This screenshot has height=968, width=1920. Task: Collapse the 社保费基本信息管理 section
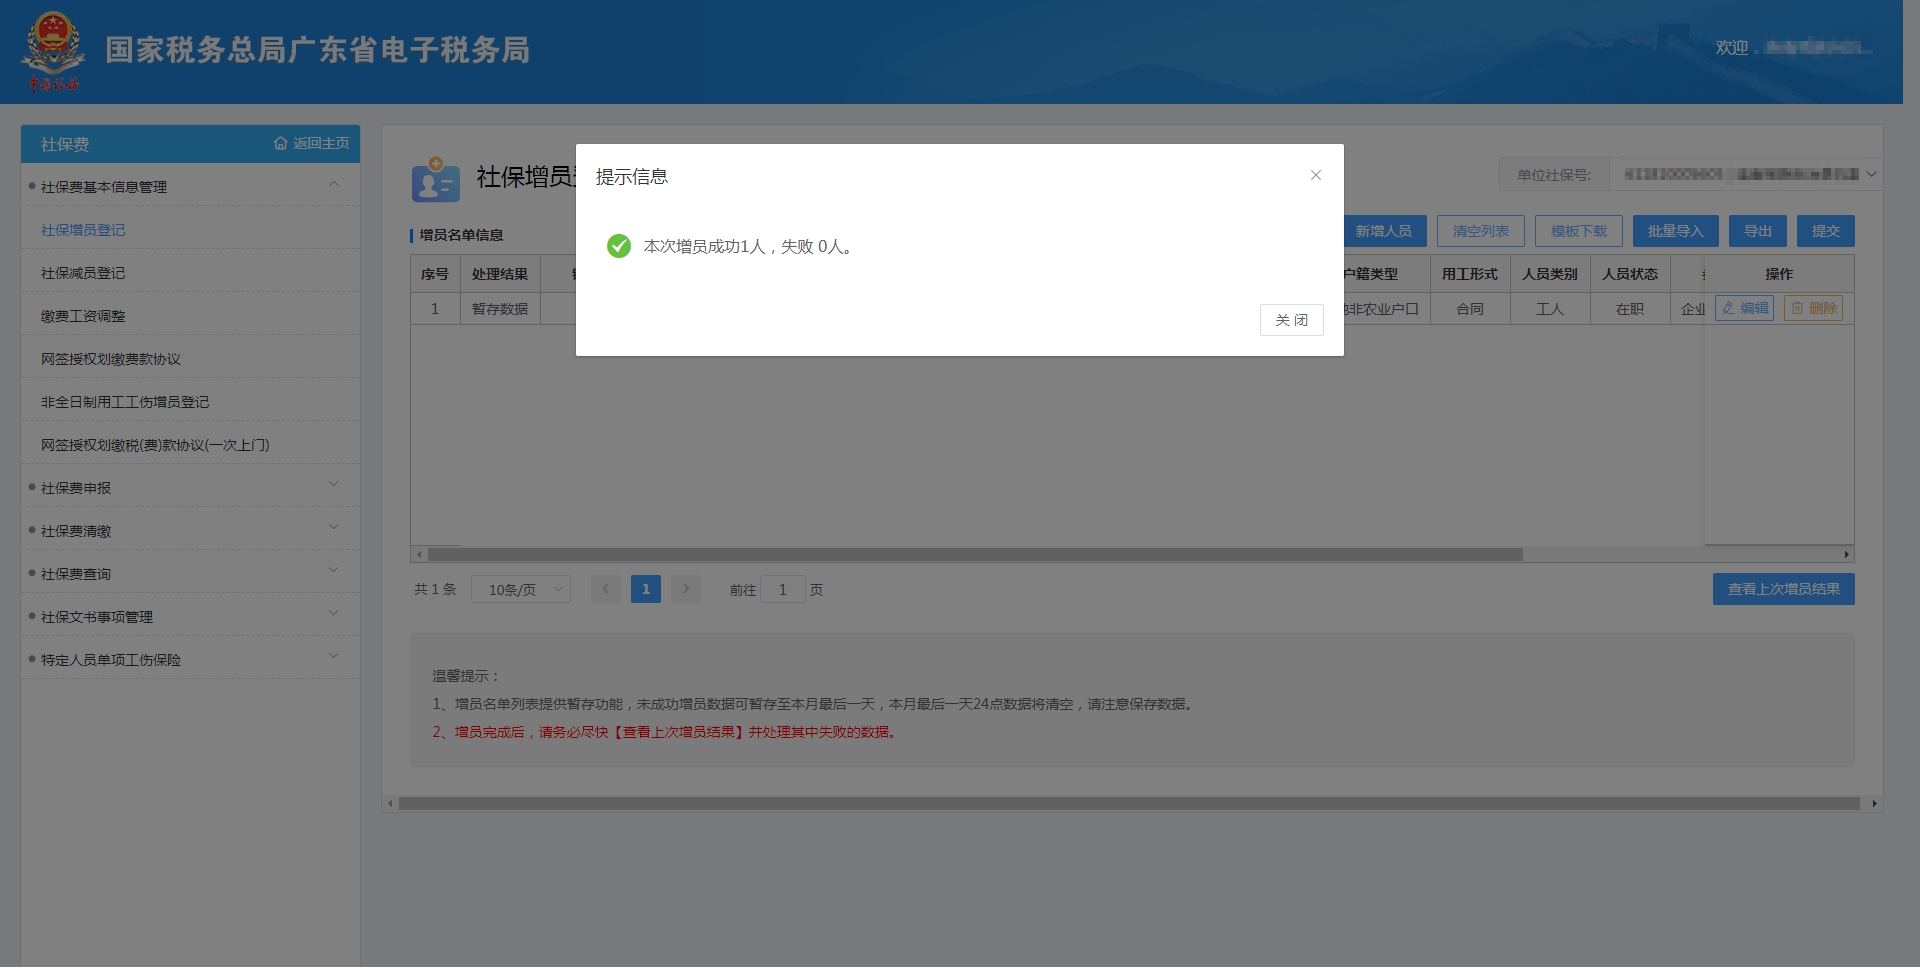click(x=334, y=185)
